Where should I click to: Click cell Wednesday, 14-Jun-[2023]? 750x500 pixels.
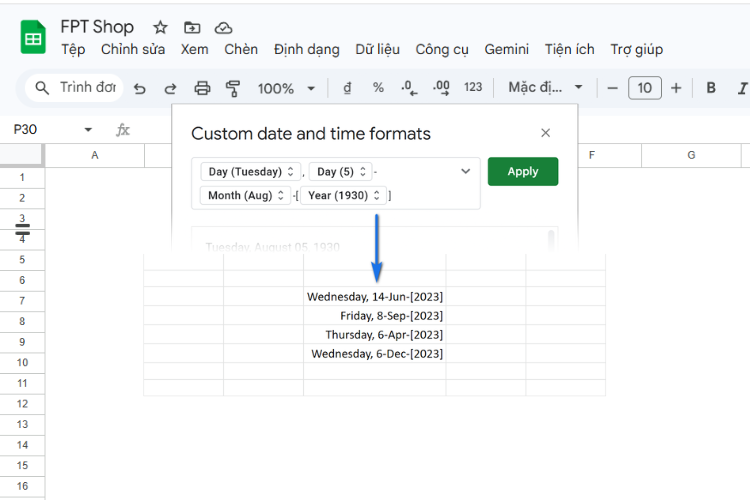pos(375,297)
